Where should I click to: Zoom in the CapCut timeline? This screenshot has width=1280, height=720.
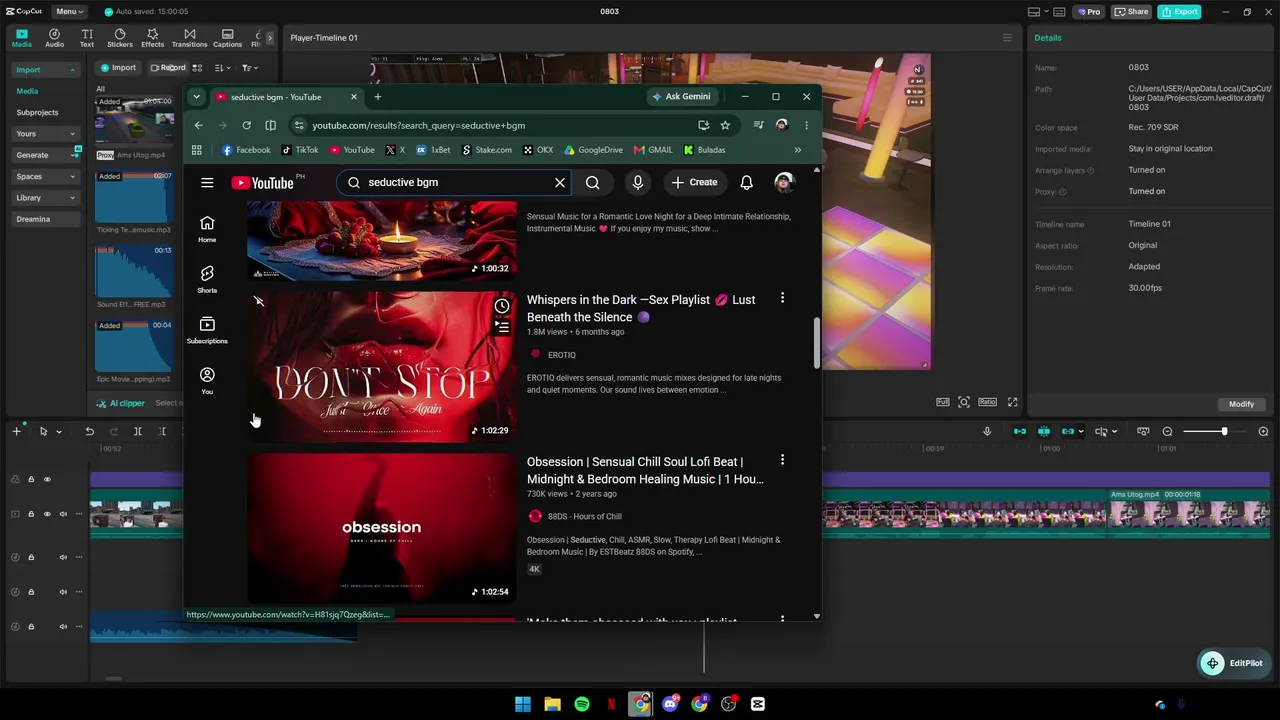1263,431
